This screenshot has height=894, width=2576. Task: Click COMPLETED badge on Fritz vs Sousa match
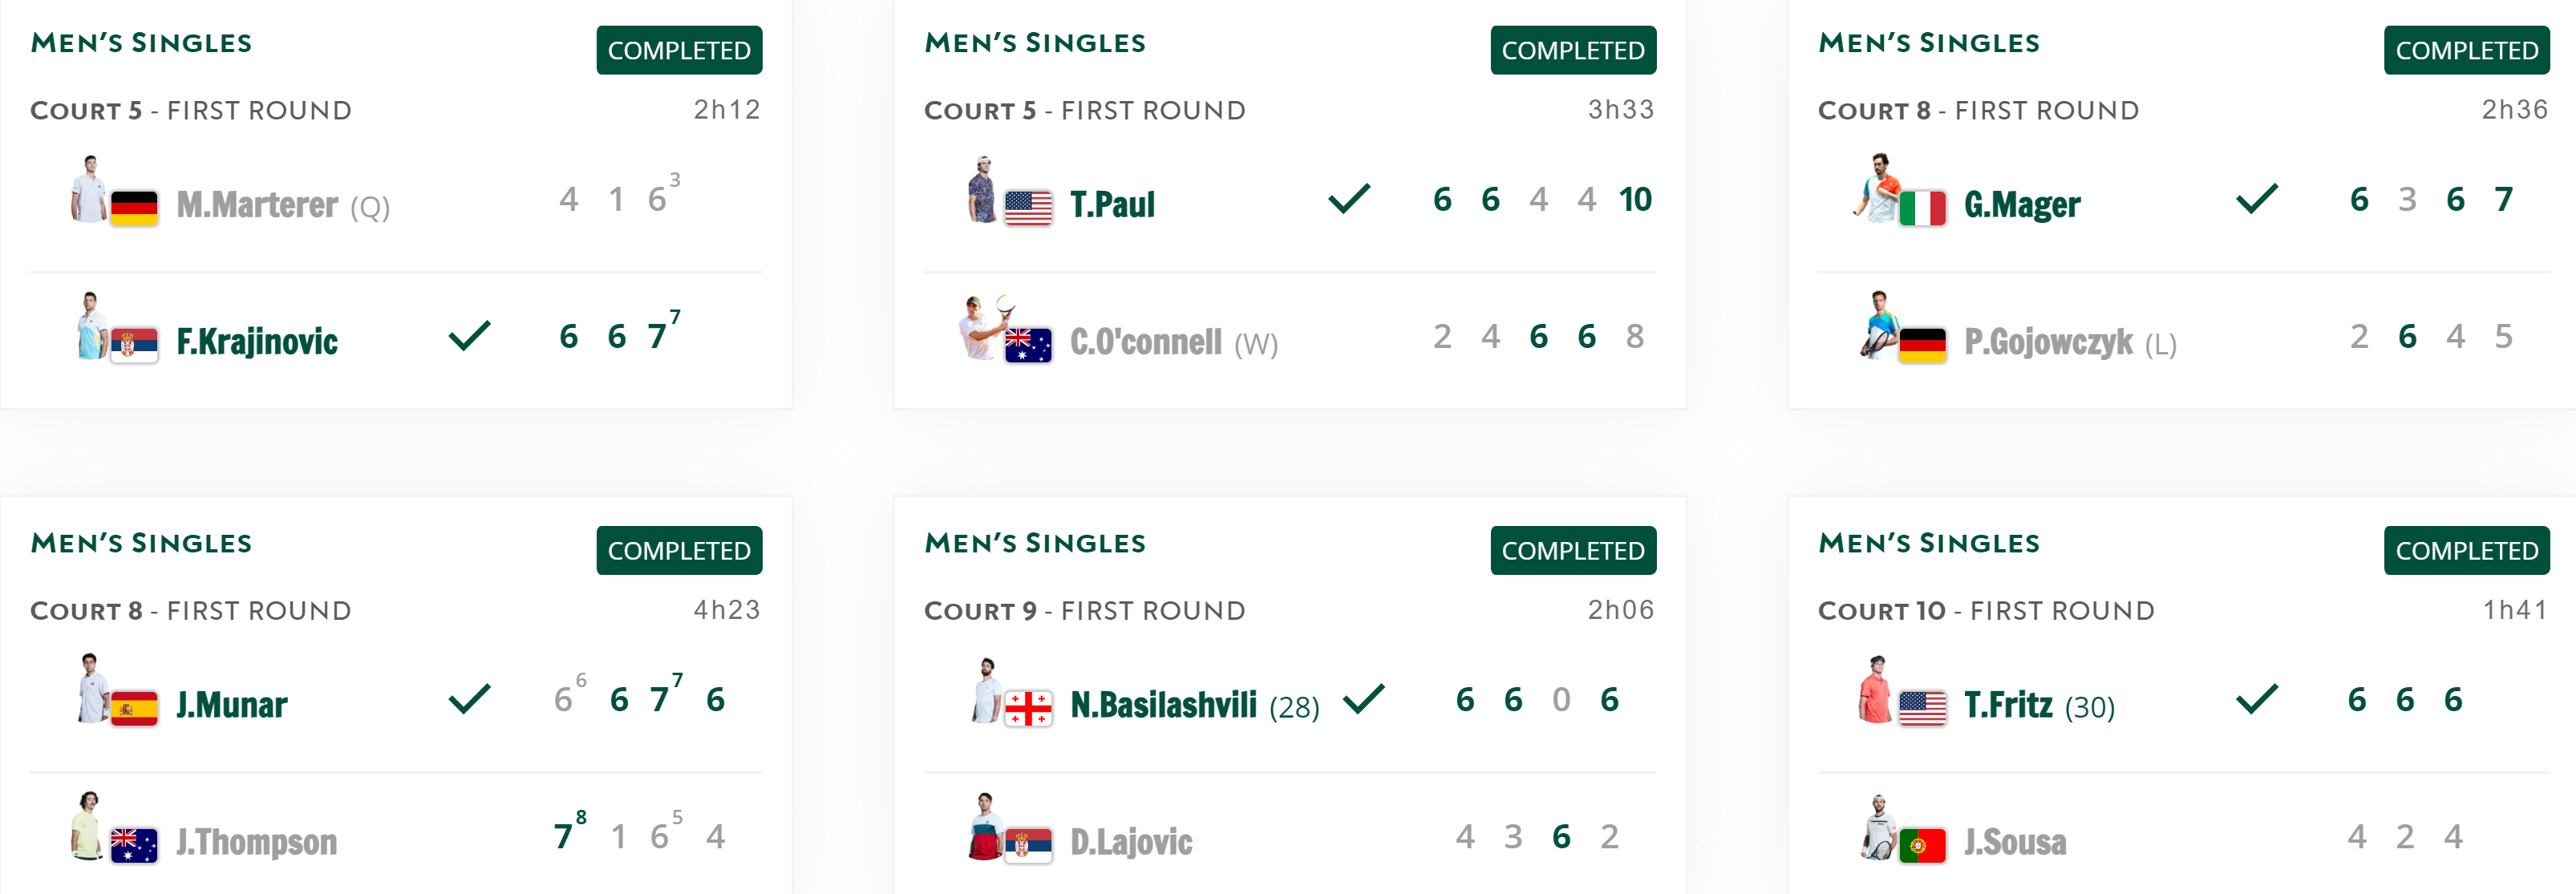pyautogui.click(x=2466, y=550)
